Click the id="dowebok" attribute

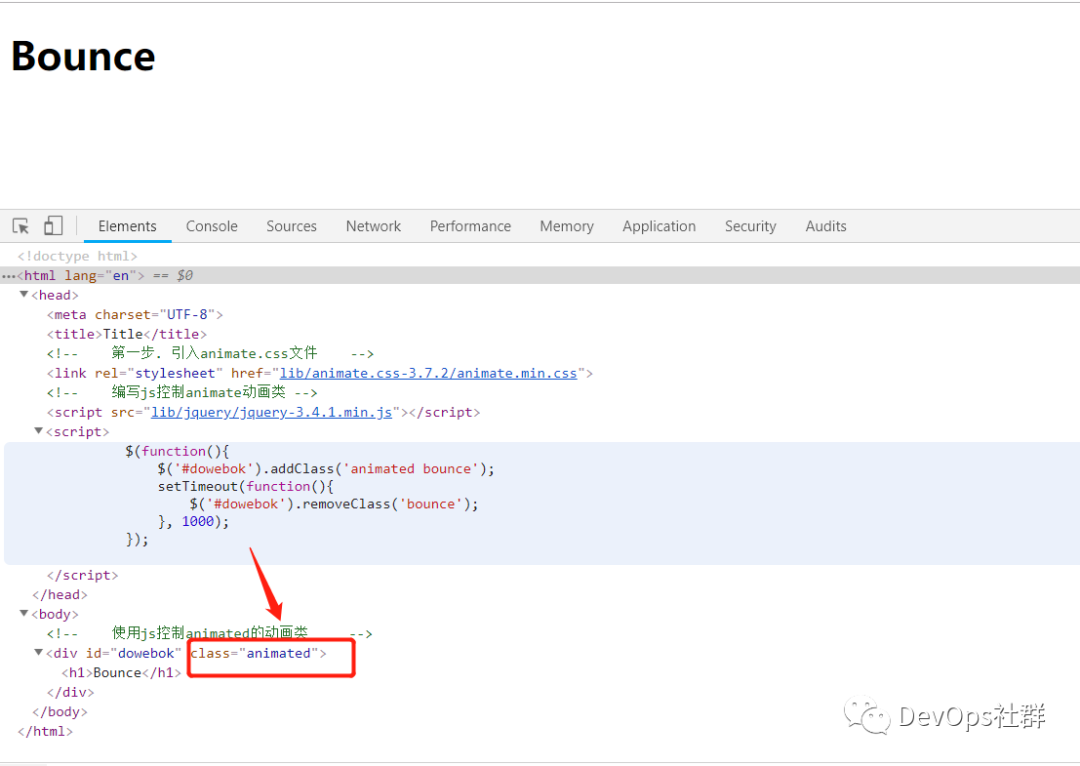point(134,653)
